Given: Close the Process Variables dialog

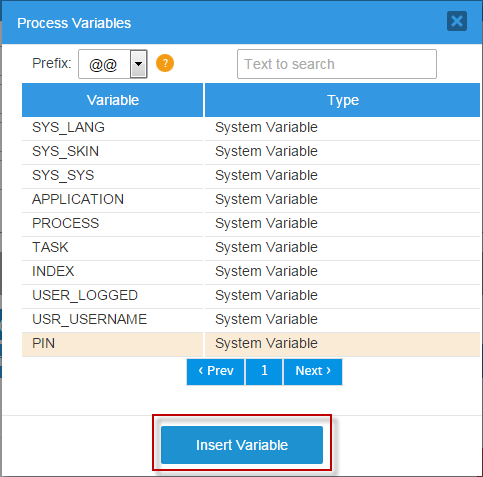Looking at the screenshot, I should point(457,21).
